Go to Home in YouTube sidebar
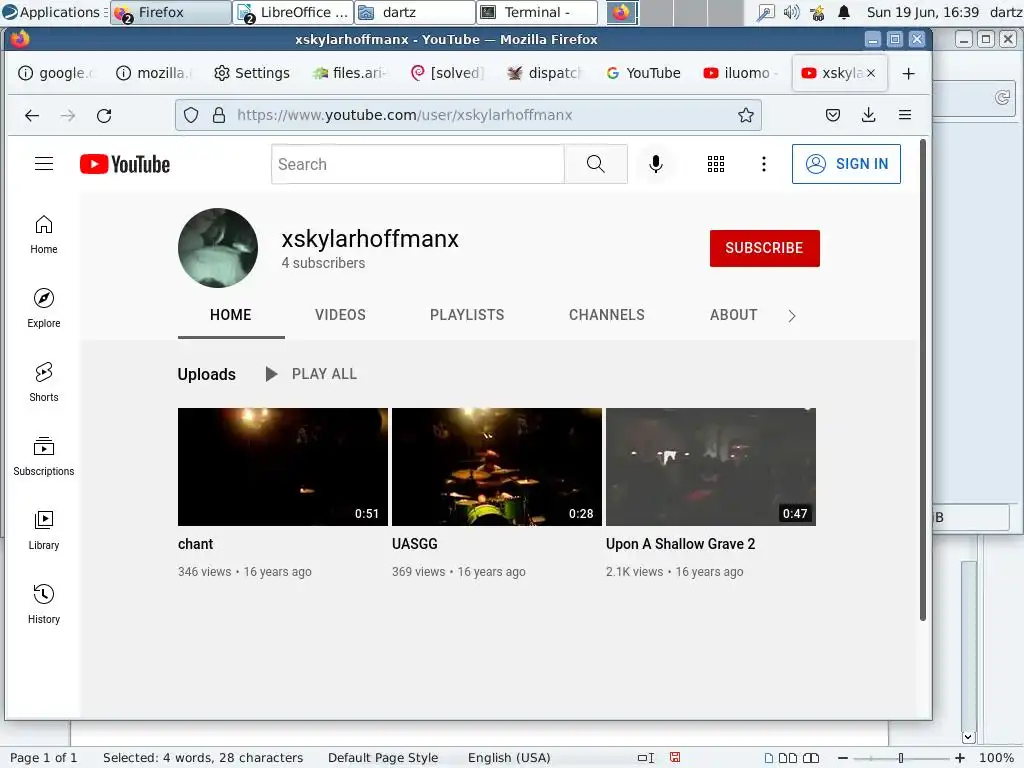The image size is (1024, 768). pos(44,234)
